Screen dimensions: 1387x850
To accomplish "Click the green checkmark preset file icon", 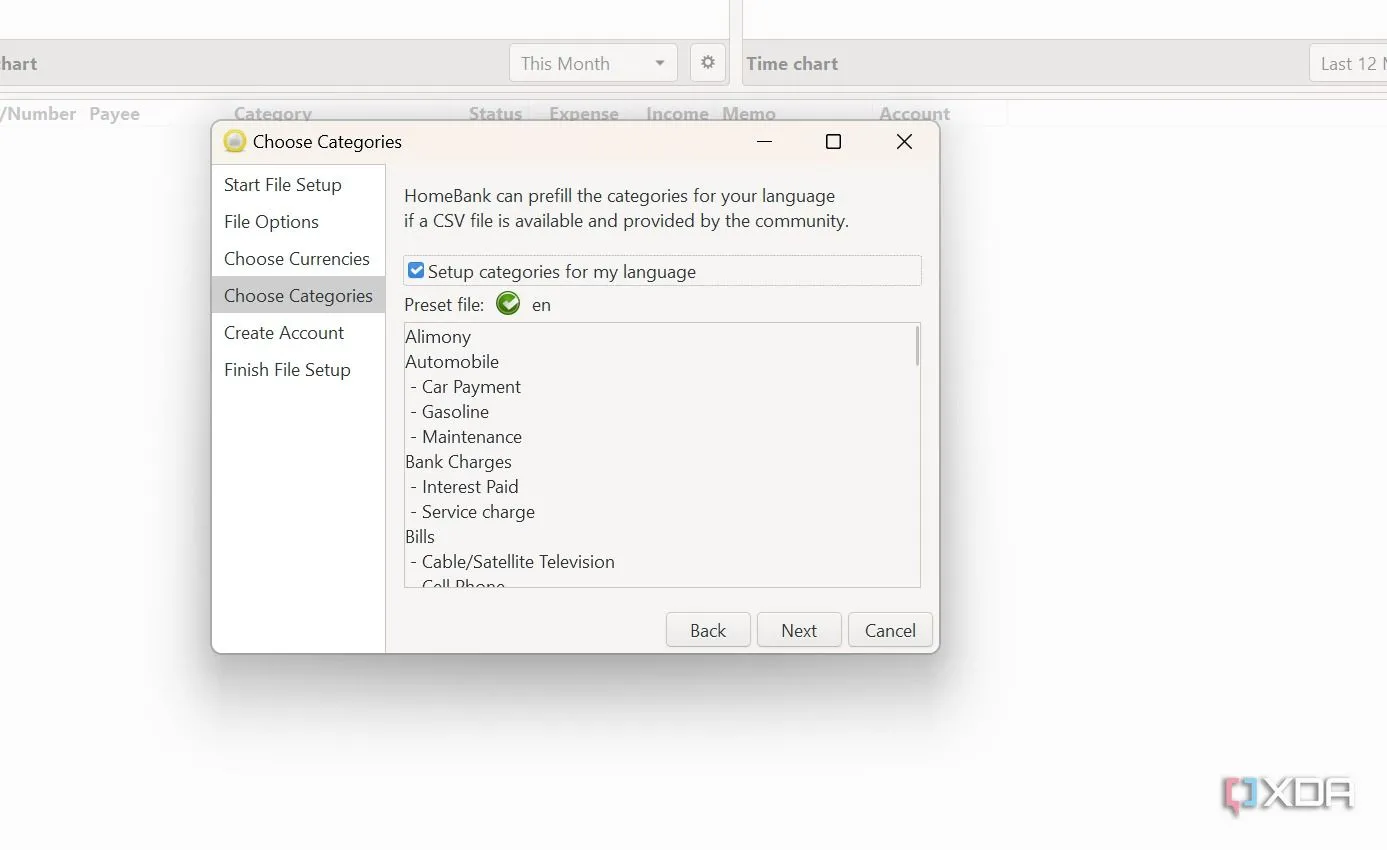I will click(x=508, y=304).
